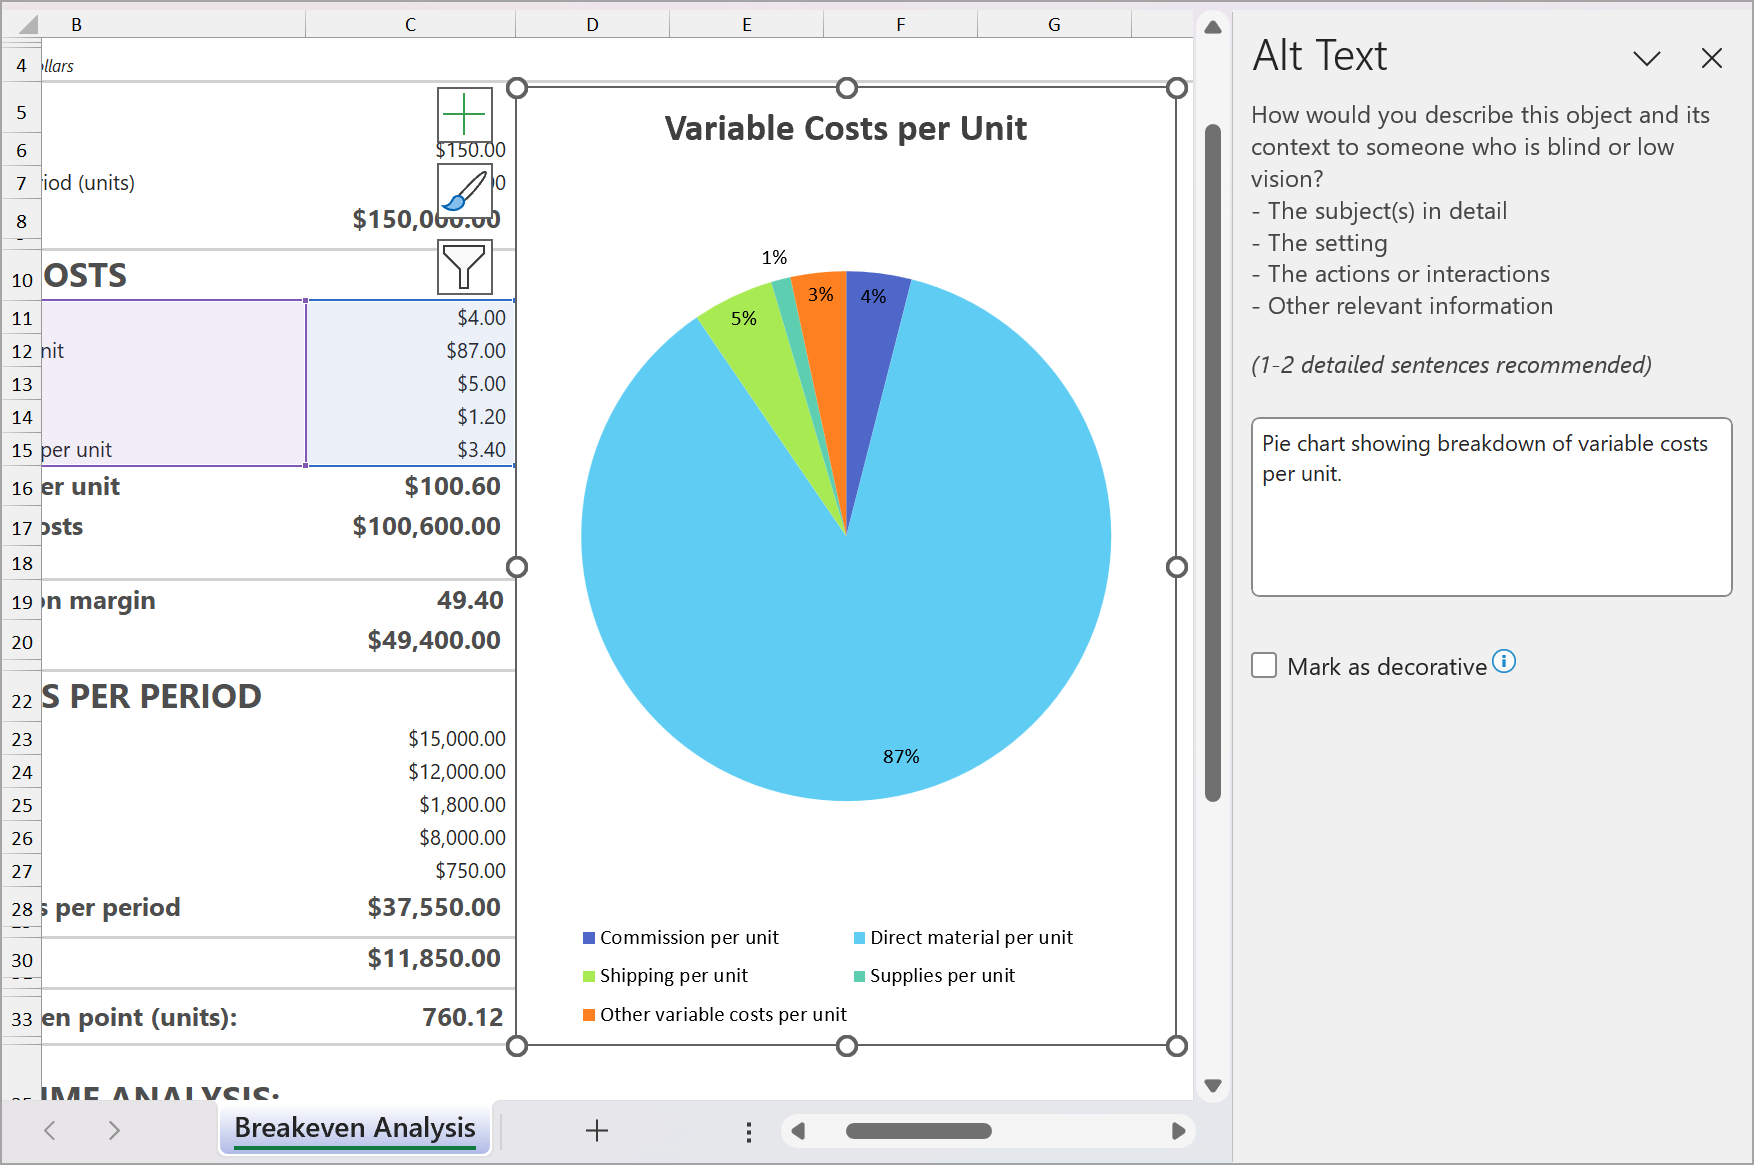Click the info icon next to Mark as decorative

pos(1505,660)
